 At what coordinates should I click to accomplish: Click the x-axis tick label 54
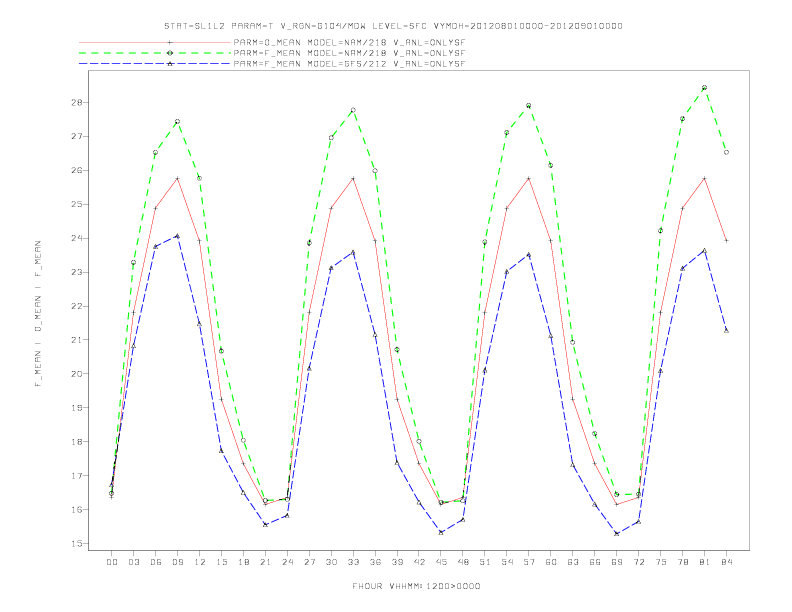507,562
